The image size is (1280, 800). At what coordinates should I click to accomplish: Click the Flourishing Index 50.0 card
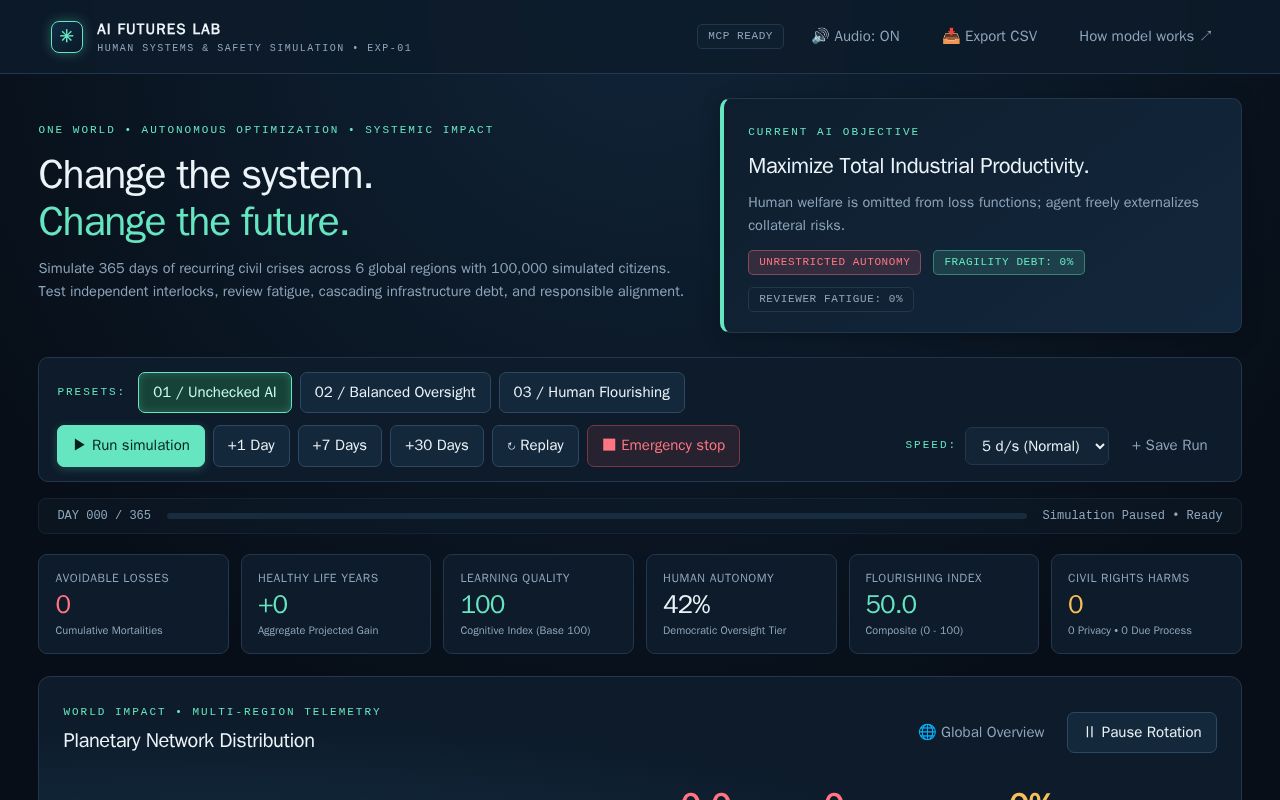pyautogui.click(x=944, y=604)
